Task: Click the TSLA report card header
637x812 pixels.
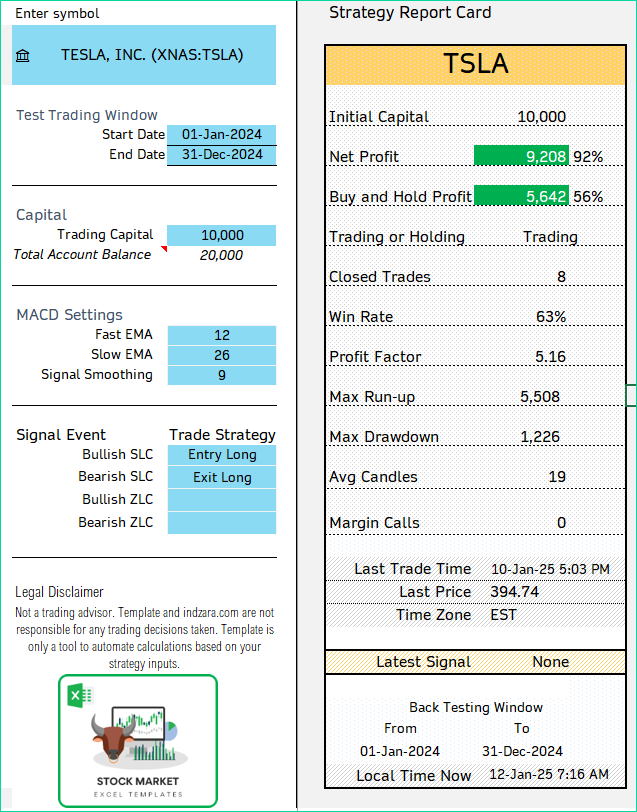Action: coord(475,65)
